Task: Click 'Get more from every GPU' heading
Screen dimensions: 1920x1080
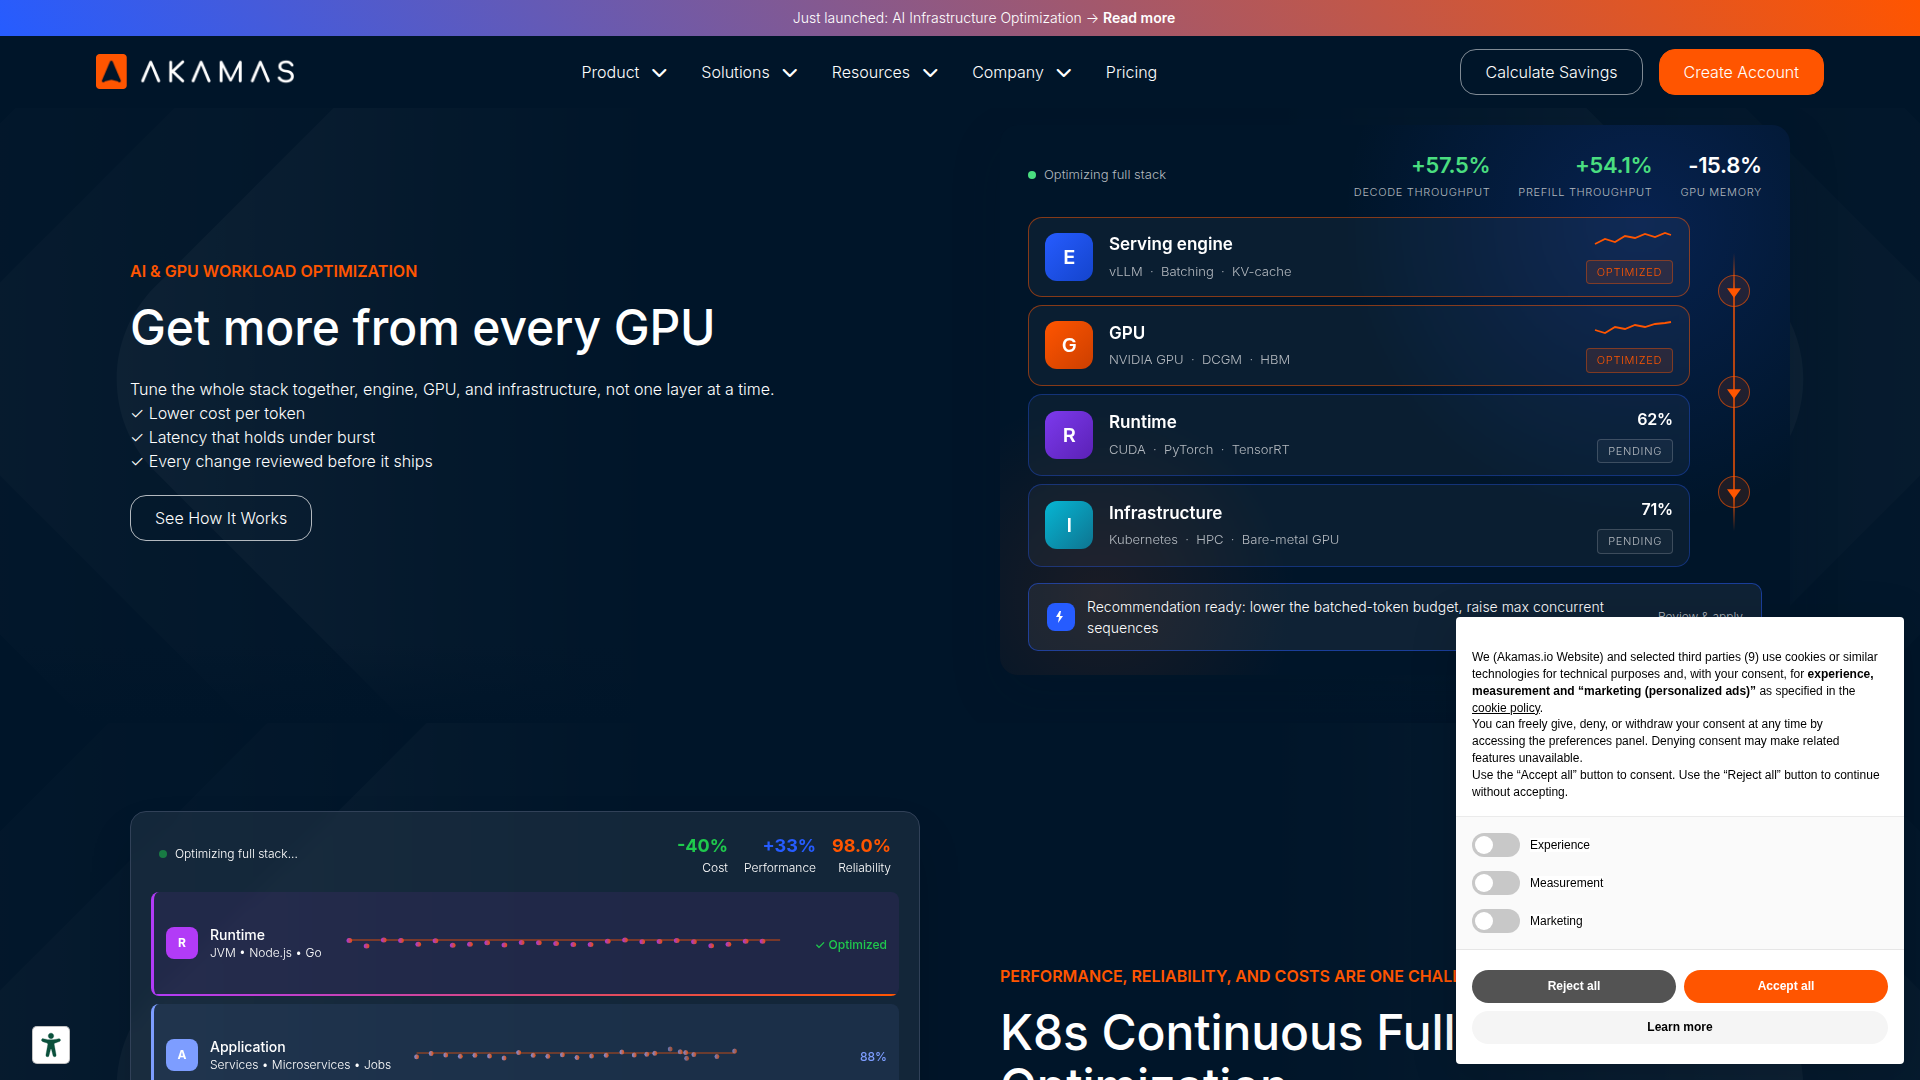Action: coord(422,328)
